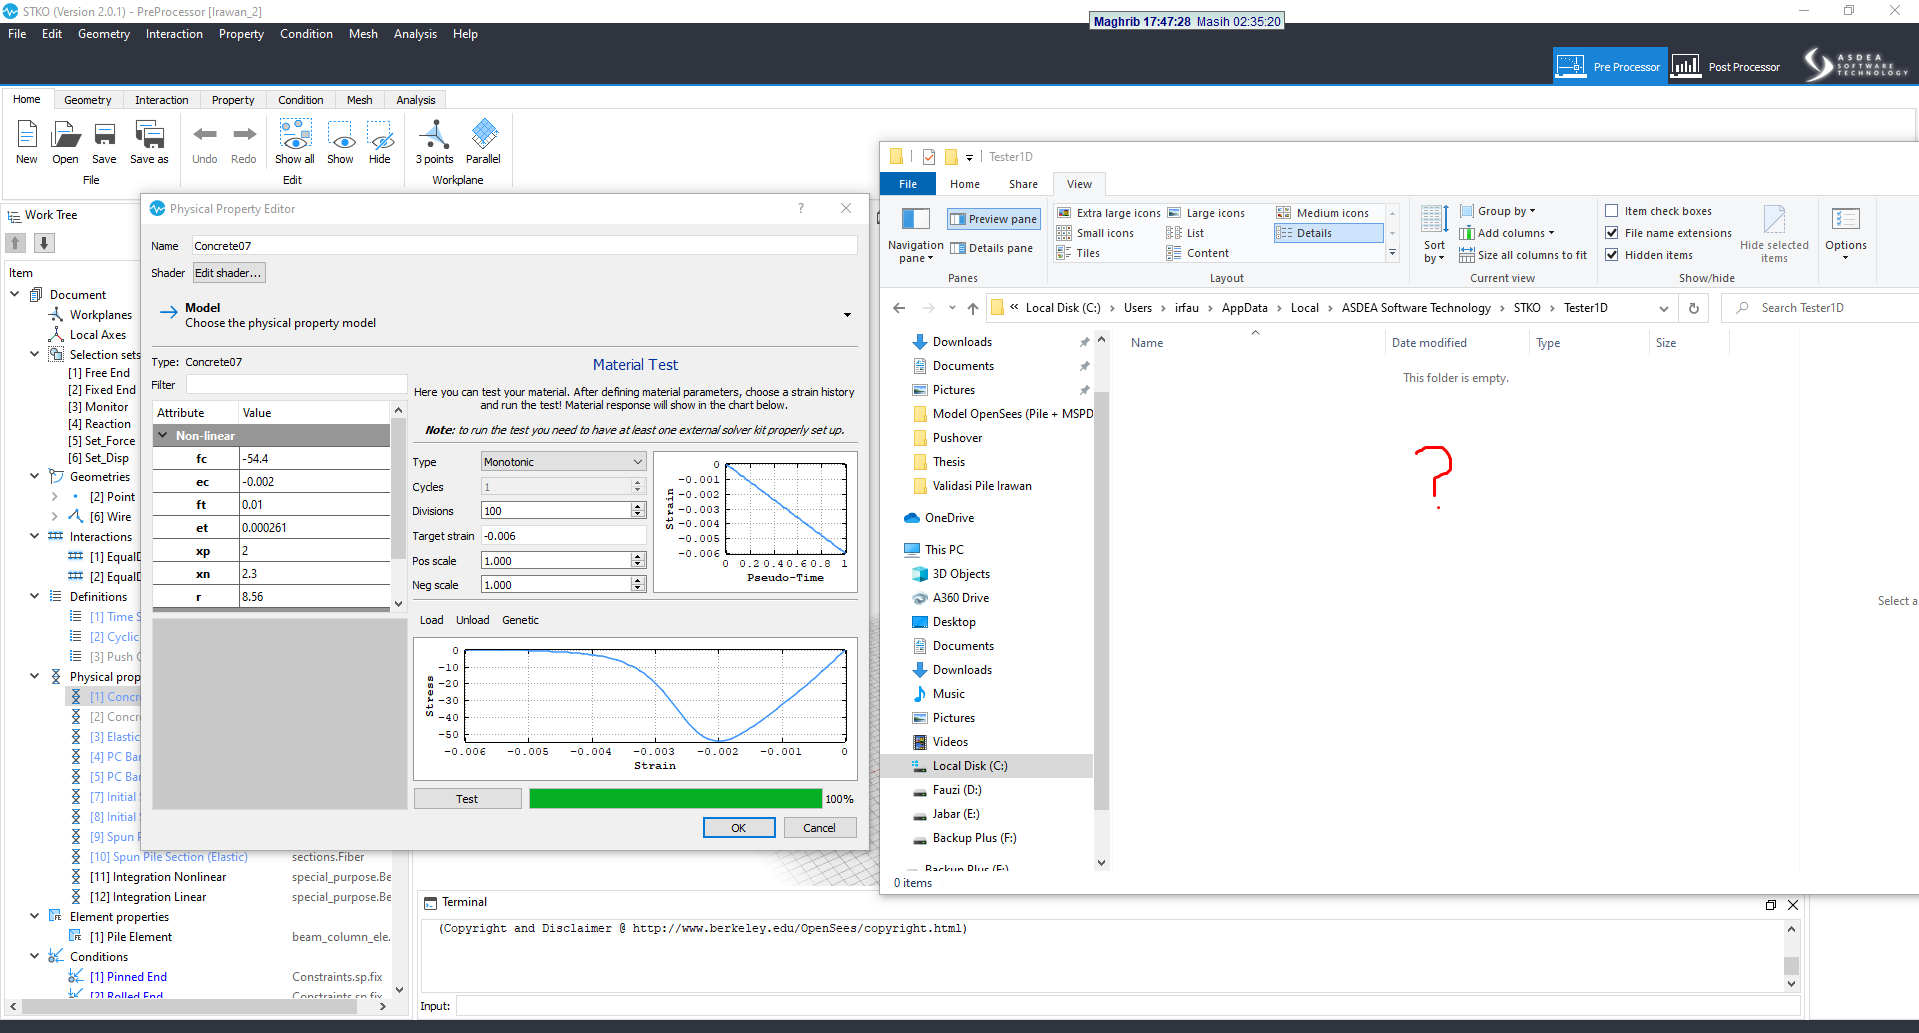This screenshot has height=1033, width=1919.
Task: Save the project using the Save icon
Action: click(x=104, y=141)
